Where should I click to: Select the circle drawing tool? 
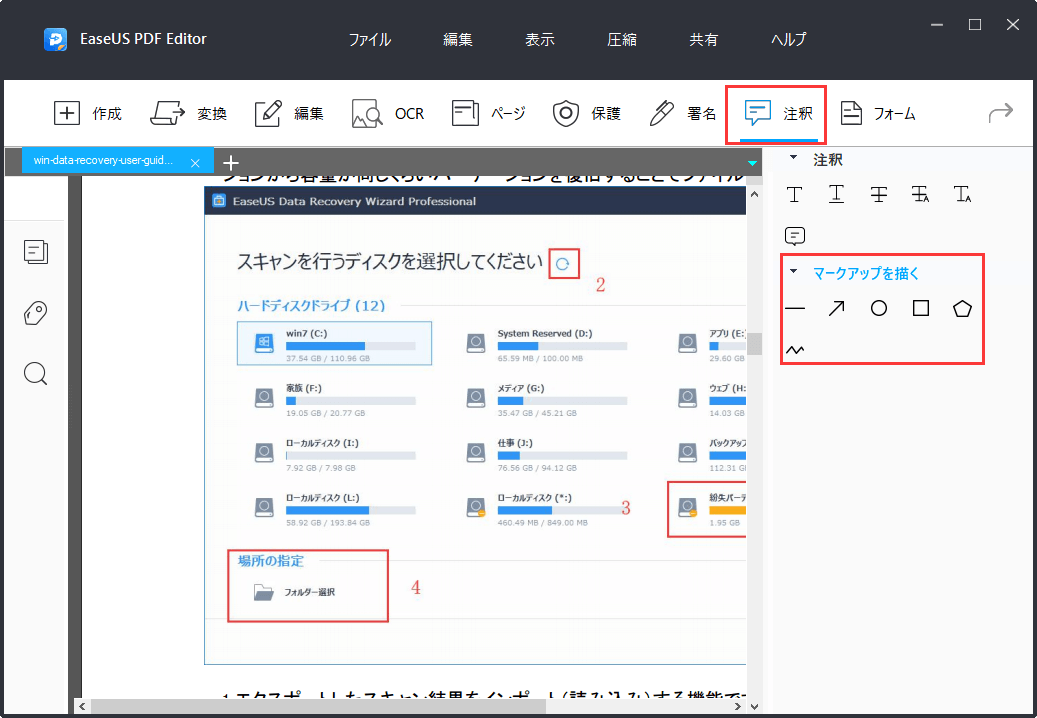tap(878, 308)
